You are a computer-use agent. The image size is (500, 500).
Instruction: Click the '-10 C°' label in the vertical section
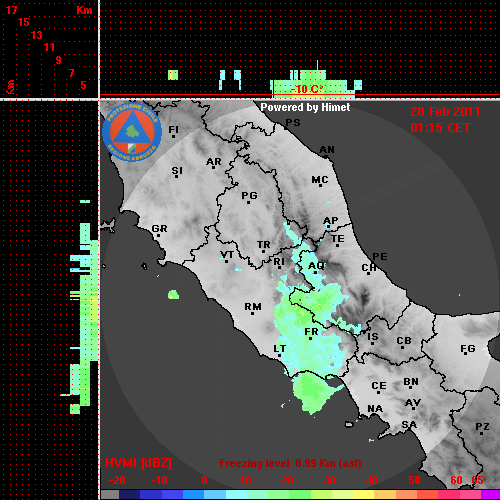[x=307, y=89]
